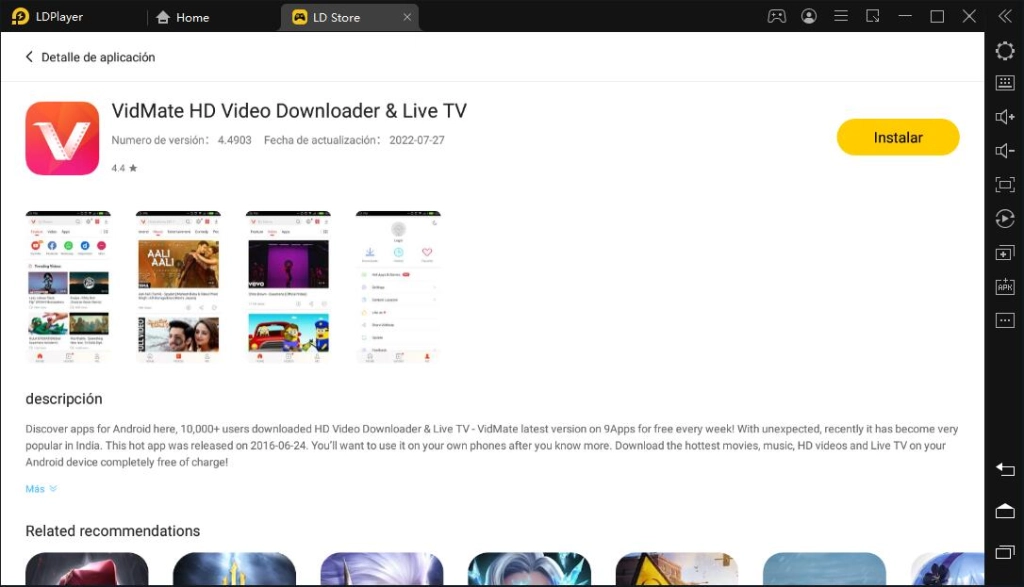Viewport: 1024px width, 587px height.
Task: Open the first VidMate screenshot with trending videos
Action: pyautogui.click(x=68, y=287)
